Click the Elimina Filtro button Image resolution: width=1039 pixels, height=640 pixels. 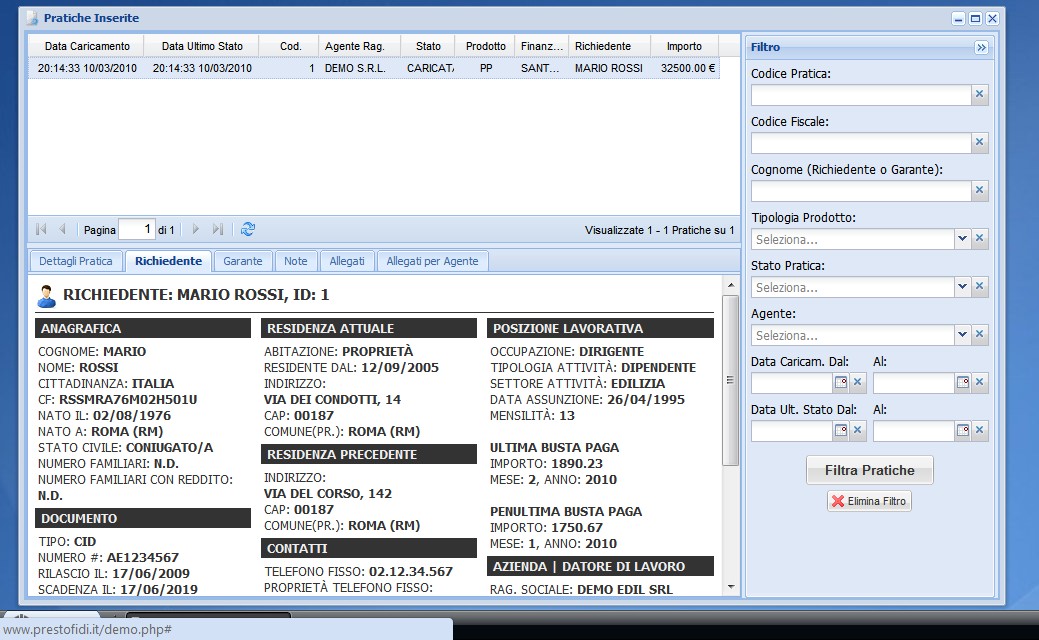pos(869,501)
